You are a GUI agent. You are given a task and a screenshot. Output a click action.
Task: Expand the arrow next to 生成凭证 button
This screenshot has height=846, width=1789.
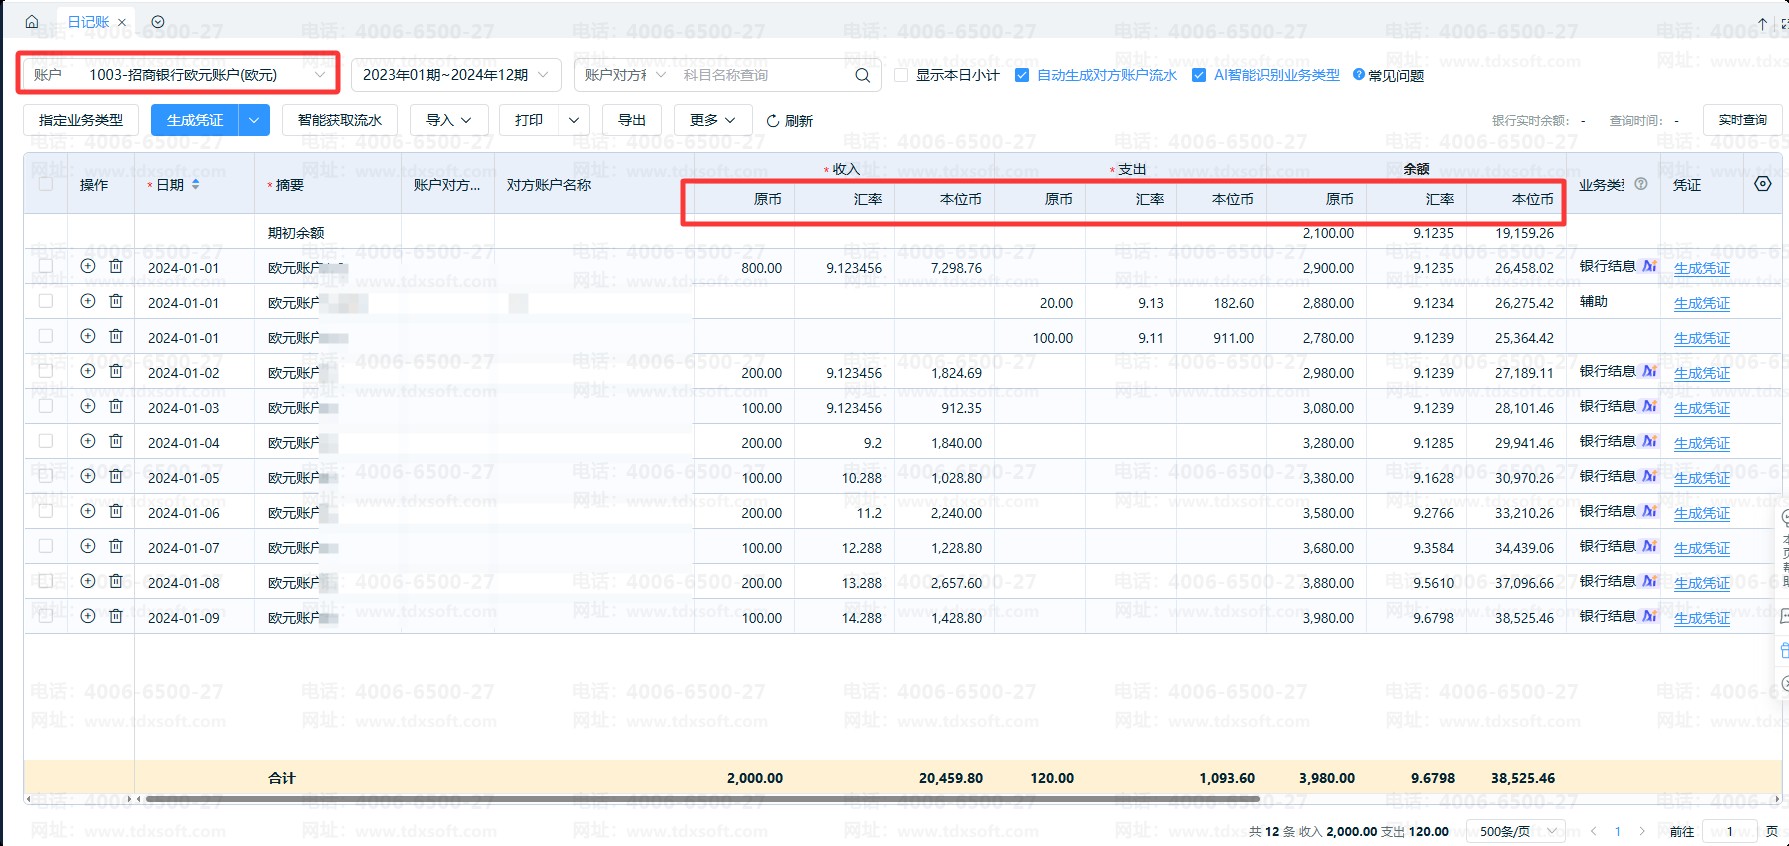[254, 120]
